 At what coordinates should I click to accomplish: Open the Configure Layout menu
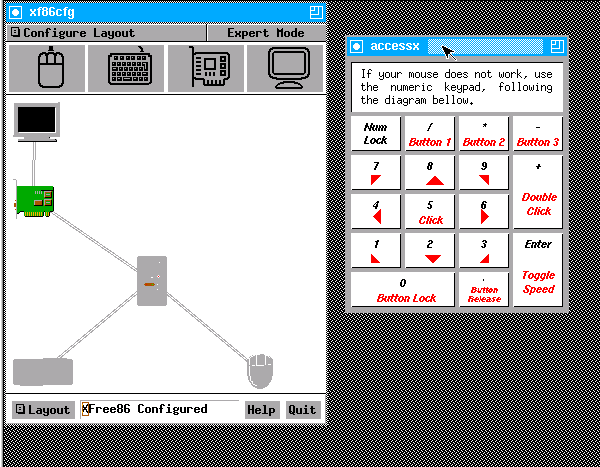pyautogui.click(x=106, y=33)
